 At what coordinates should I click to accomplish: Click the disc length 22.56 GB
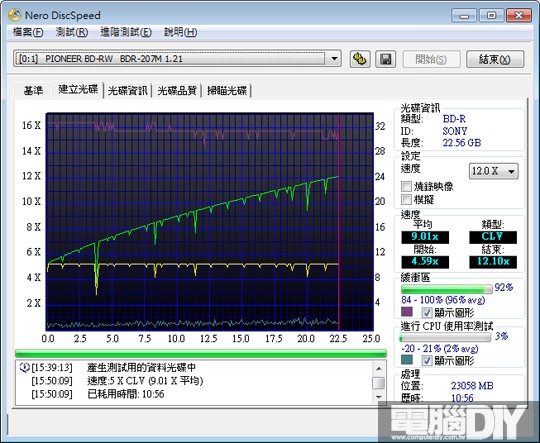click(x=461, y=143)
